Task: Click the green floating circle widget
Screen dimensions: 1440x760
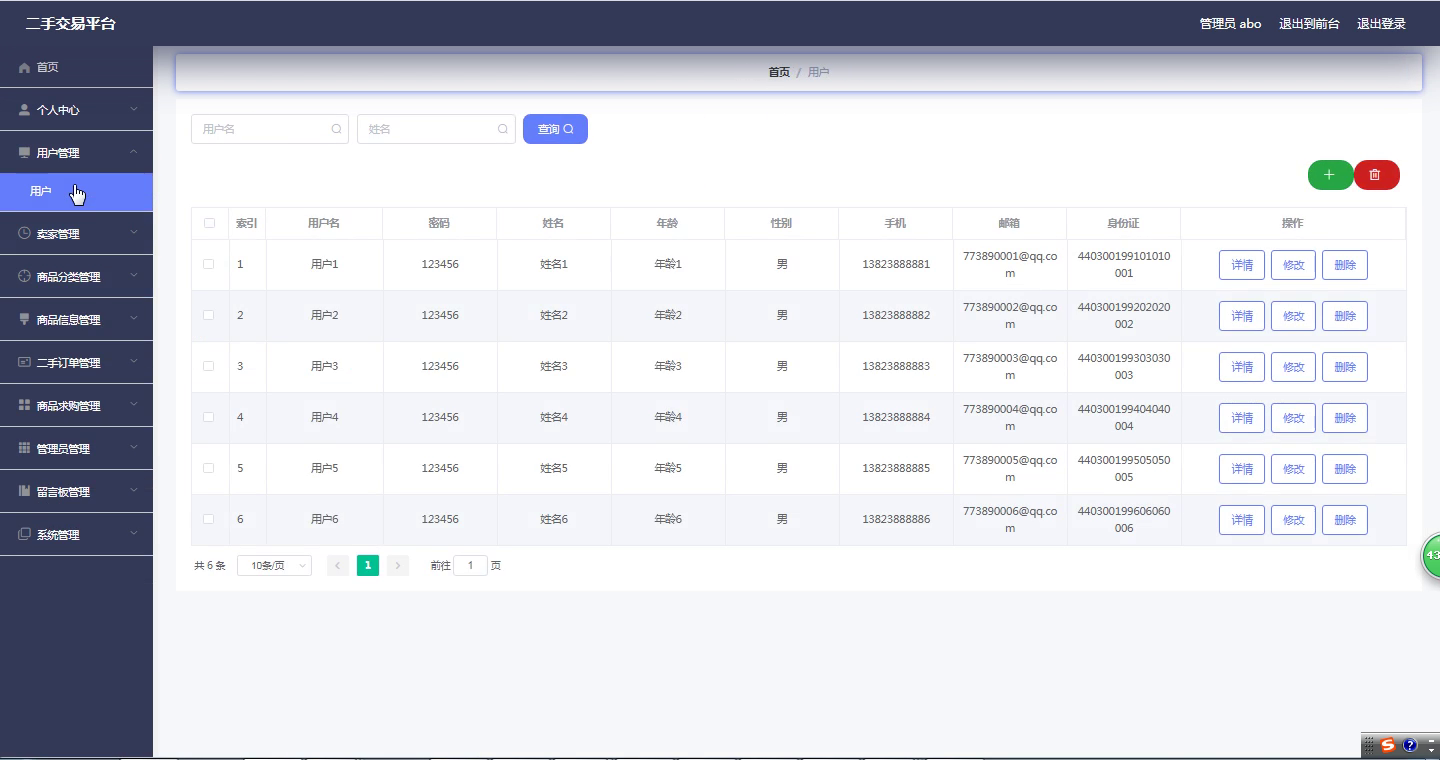Action: 1431,555
